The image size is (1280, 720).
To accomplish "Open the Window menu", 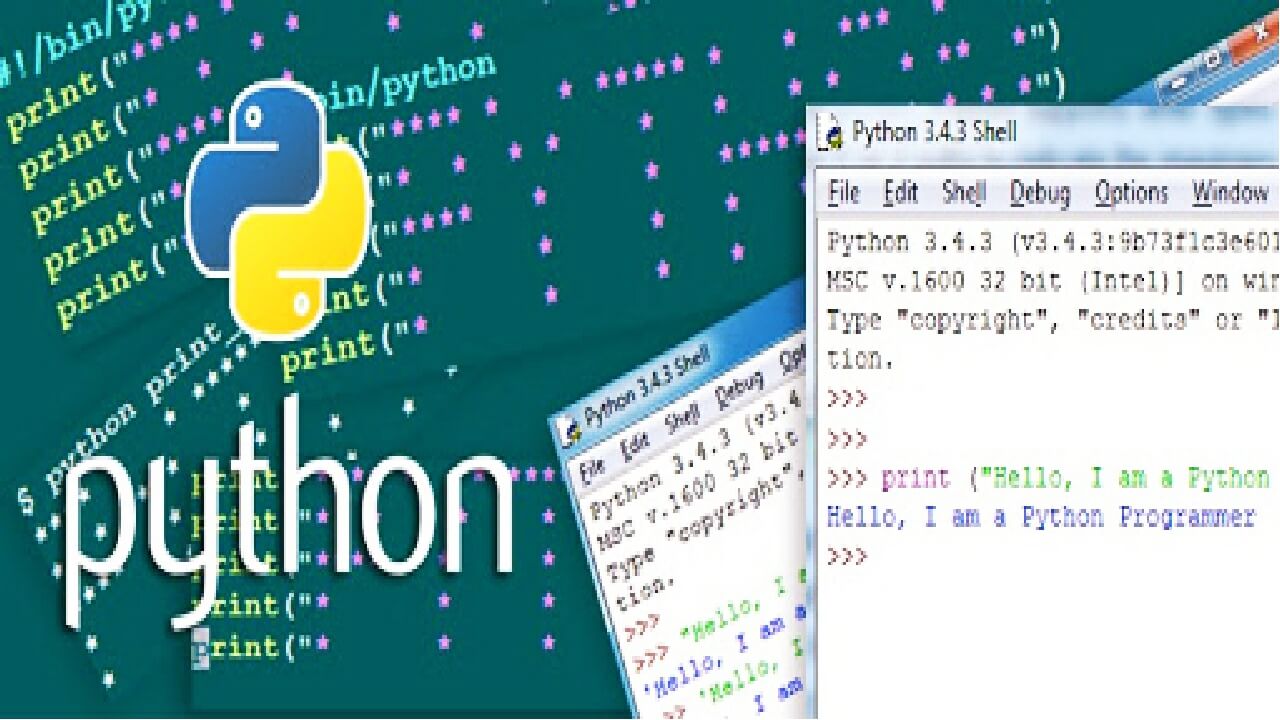I will coord(1229,192).
